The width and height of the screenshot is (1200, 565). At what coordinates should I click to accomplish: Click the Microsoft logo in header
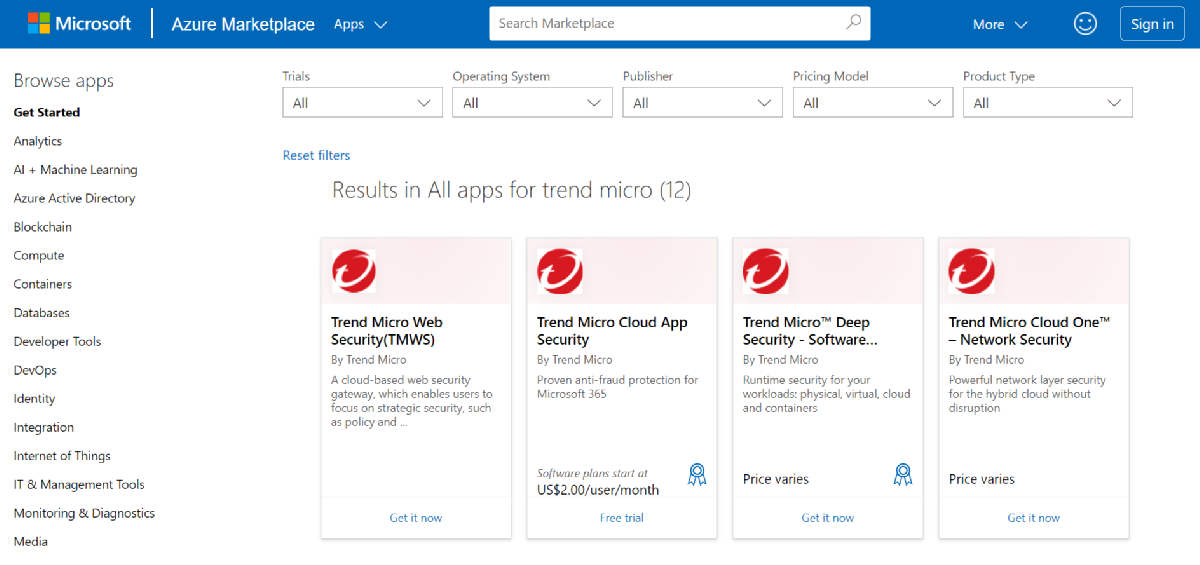79,24
